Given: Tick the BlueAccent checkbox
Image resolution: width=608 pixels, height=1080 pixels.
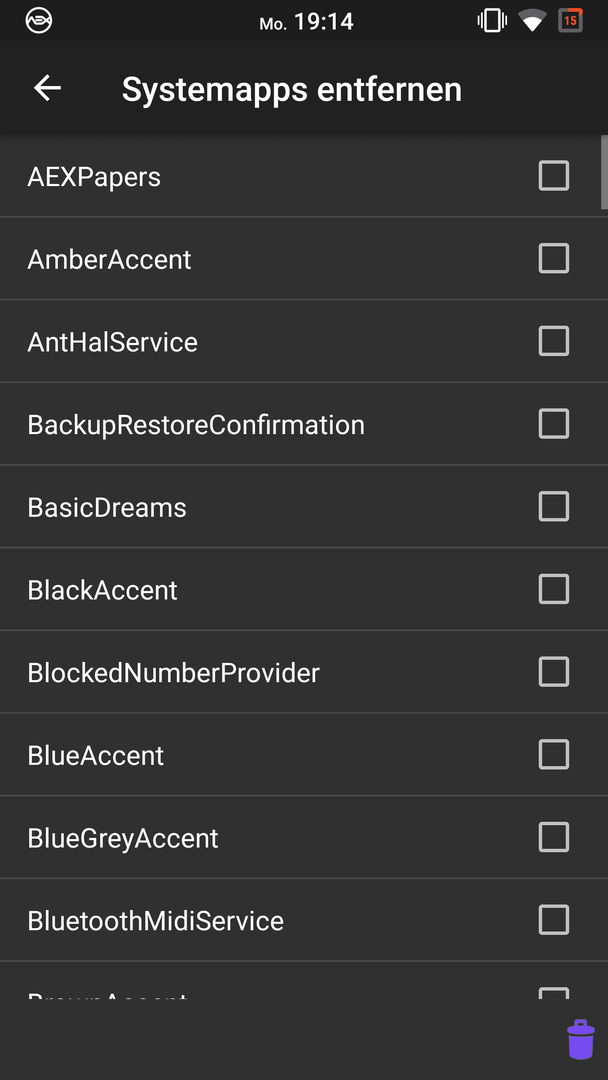Looking at the screenshot, I should 554,754.
